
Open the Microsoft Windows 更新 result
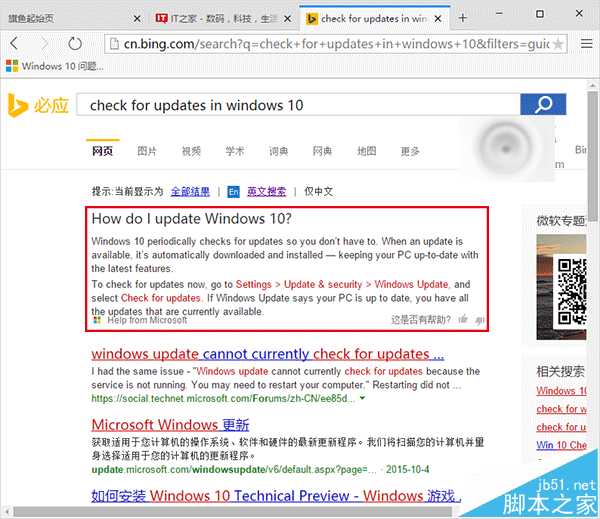pos(170,425)
